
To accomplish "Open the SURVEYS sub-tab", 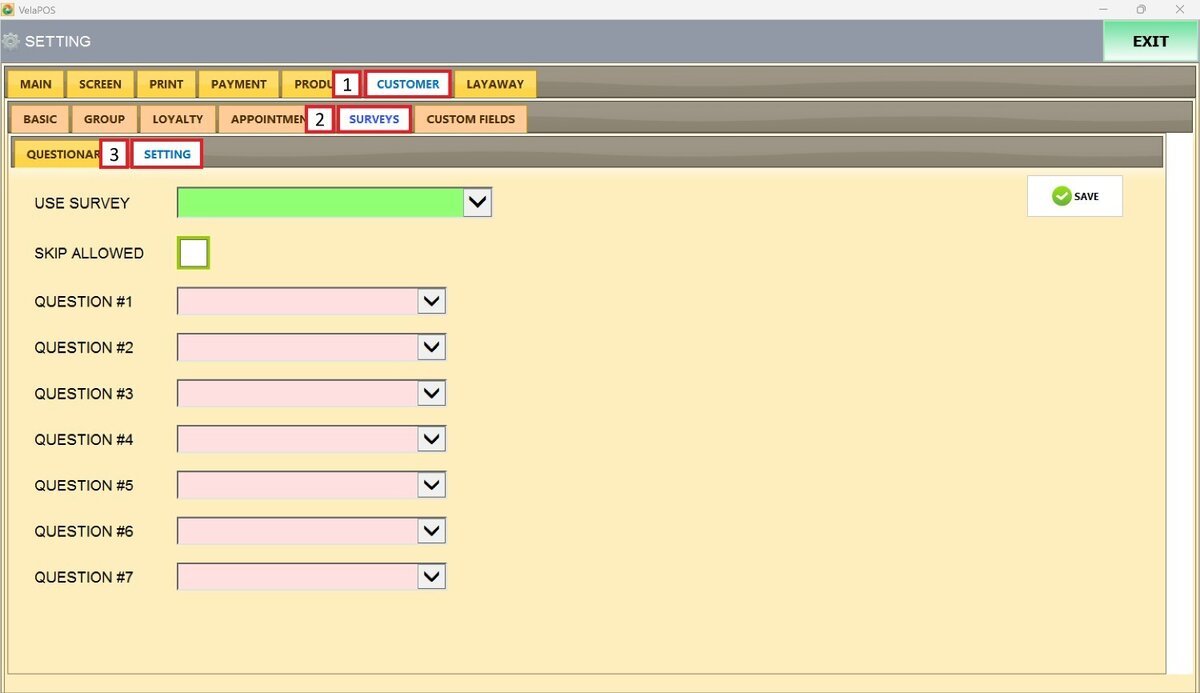I will [x=374, y=119].
